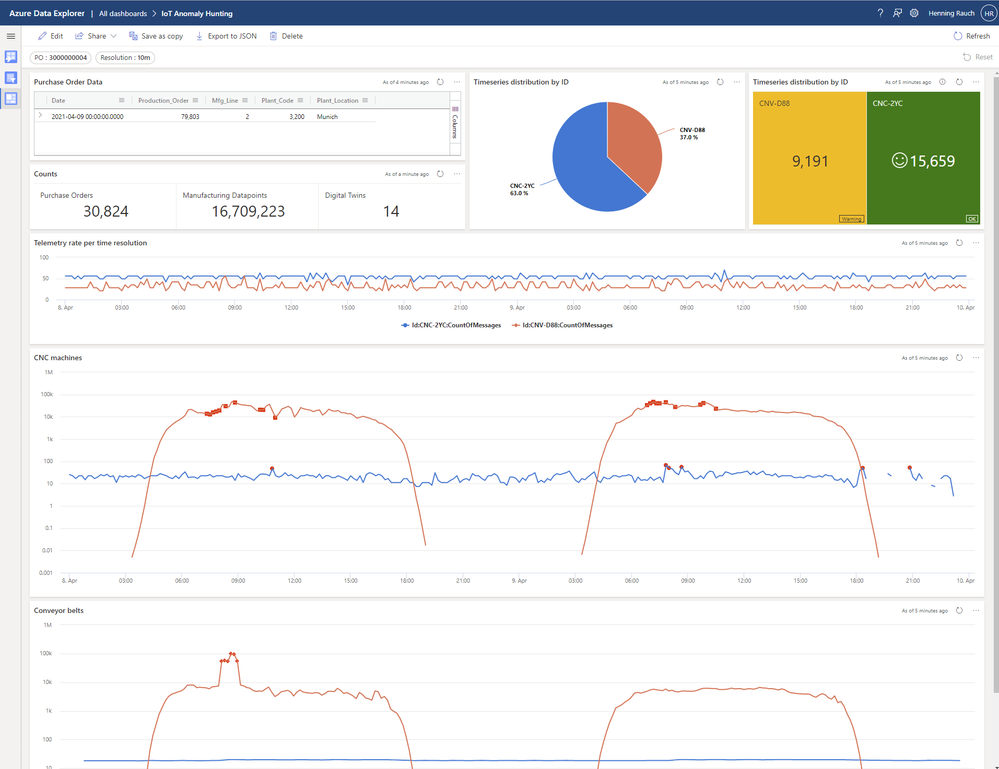Image resolution: width=999 pixels, height=769 pixels.
Task: Click the Digital Twins value 14
Action: [x=391, y=212]
